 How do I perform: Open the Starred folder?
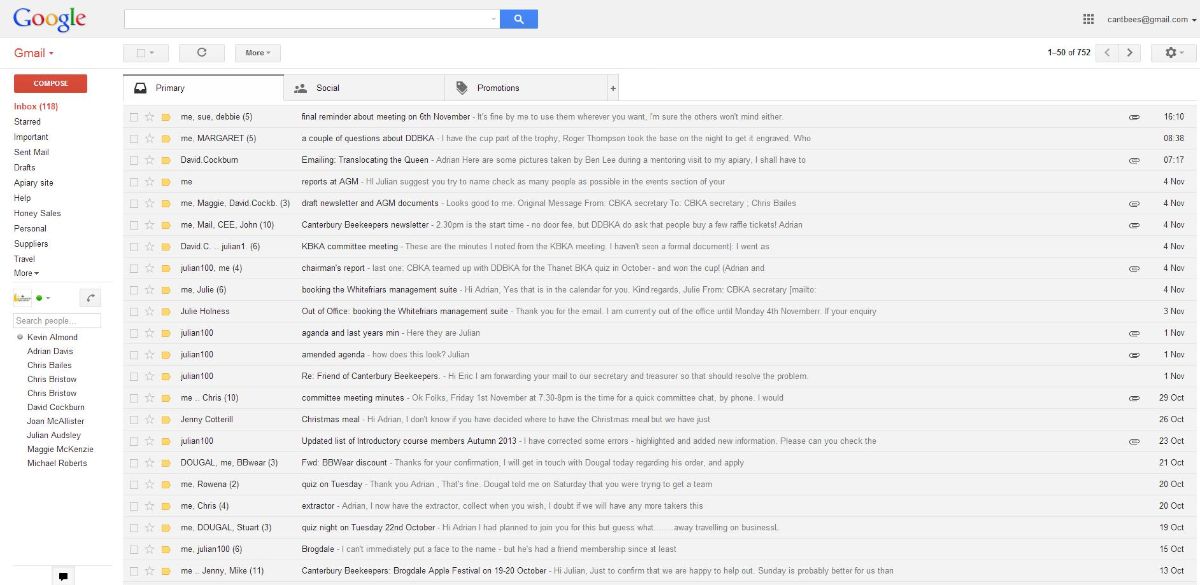[27, 122]
